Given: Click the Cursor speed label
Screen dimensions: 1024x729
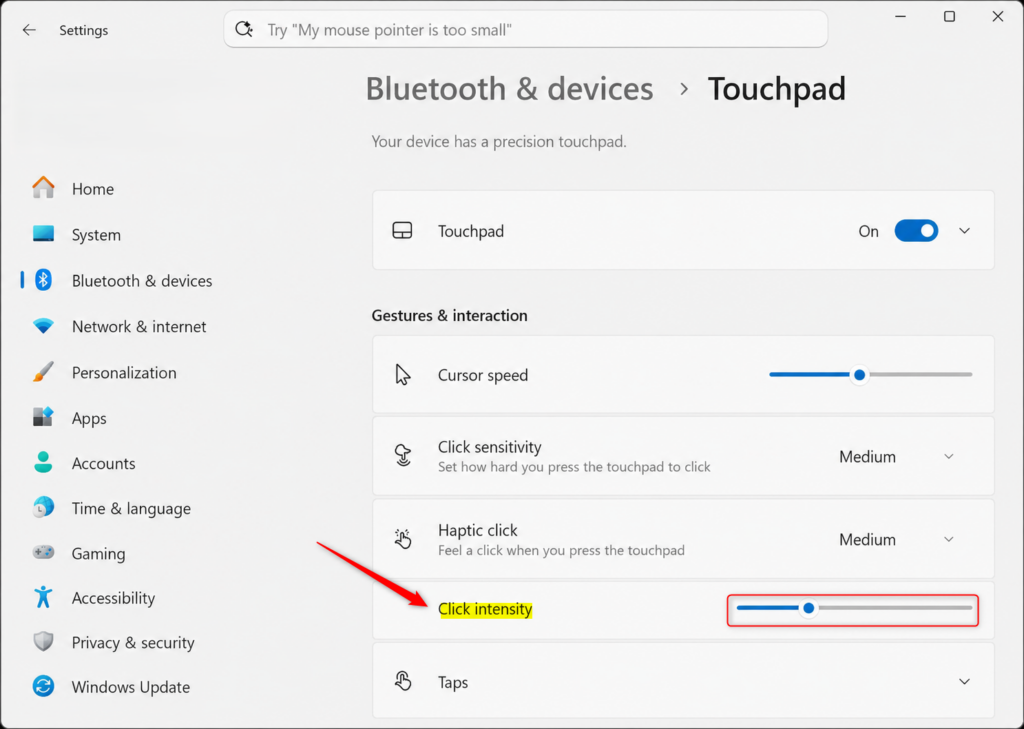Looking at the screenshot, I should coord(483,375).
